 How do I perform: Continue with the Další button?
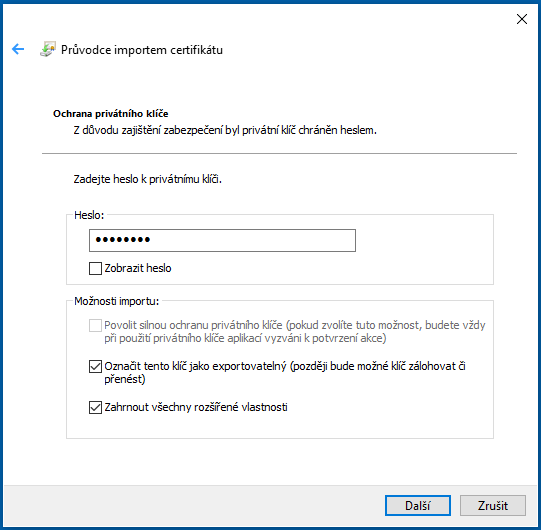click(x=418, y=506)
